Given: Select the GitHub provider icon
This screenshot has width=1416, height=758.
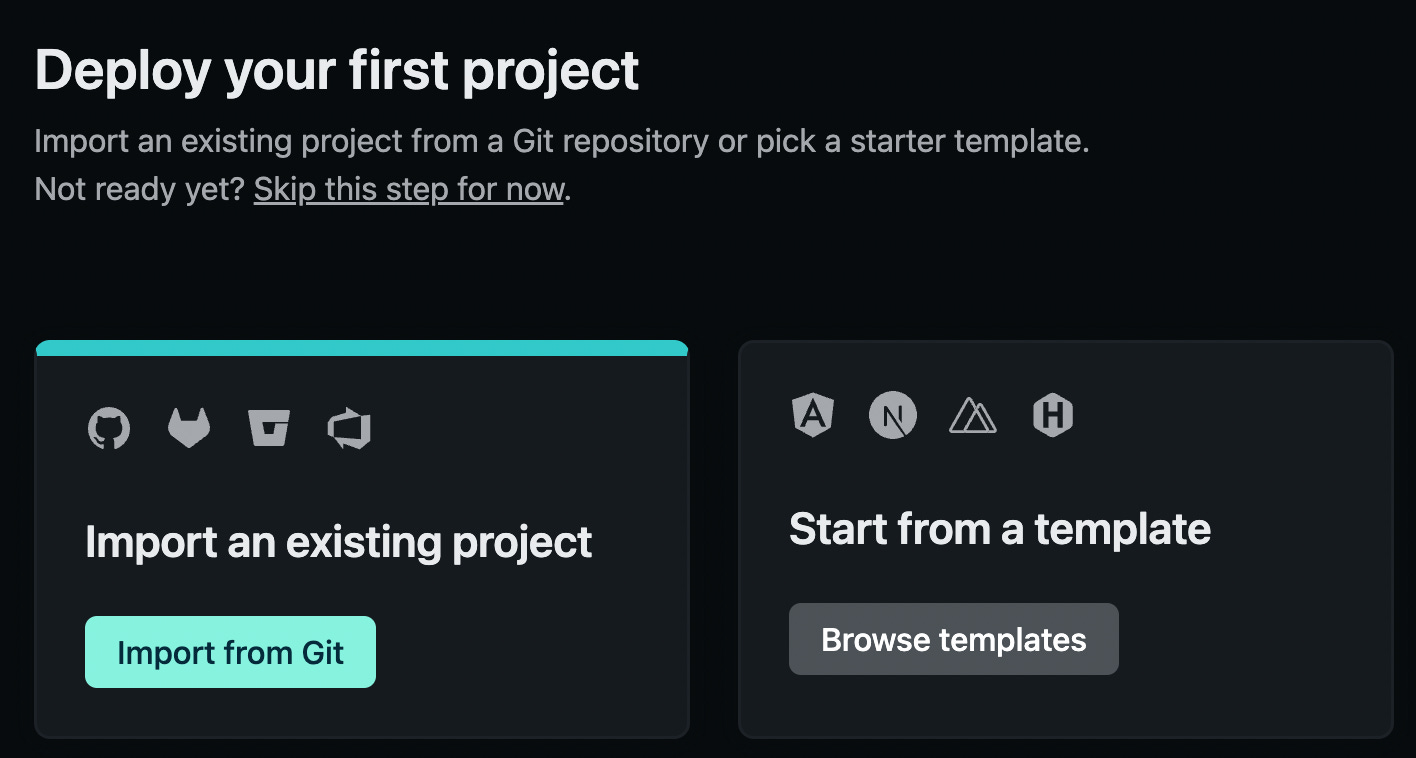Looking at the screenshot, I should point(109,428).
